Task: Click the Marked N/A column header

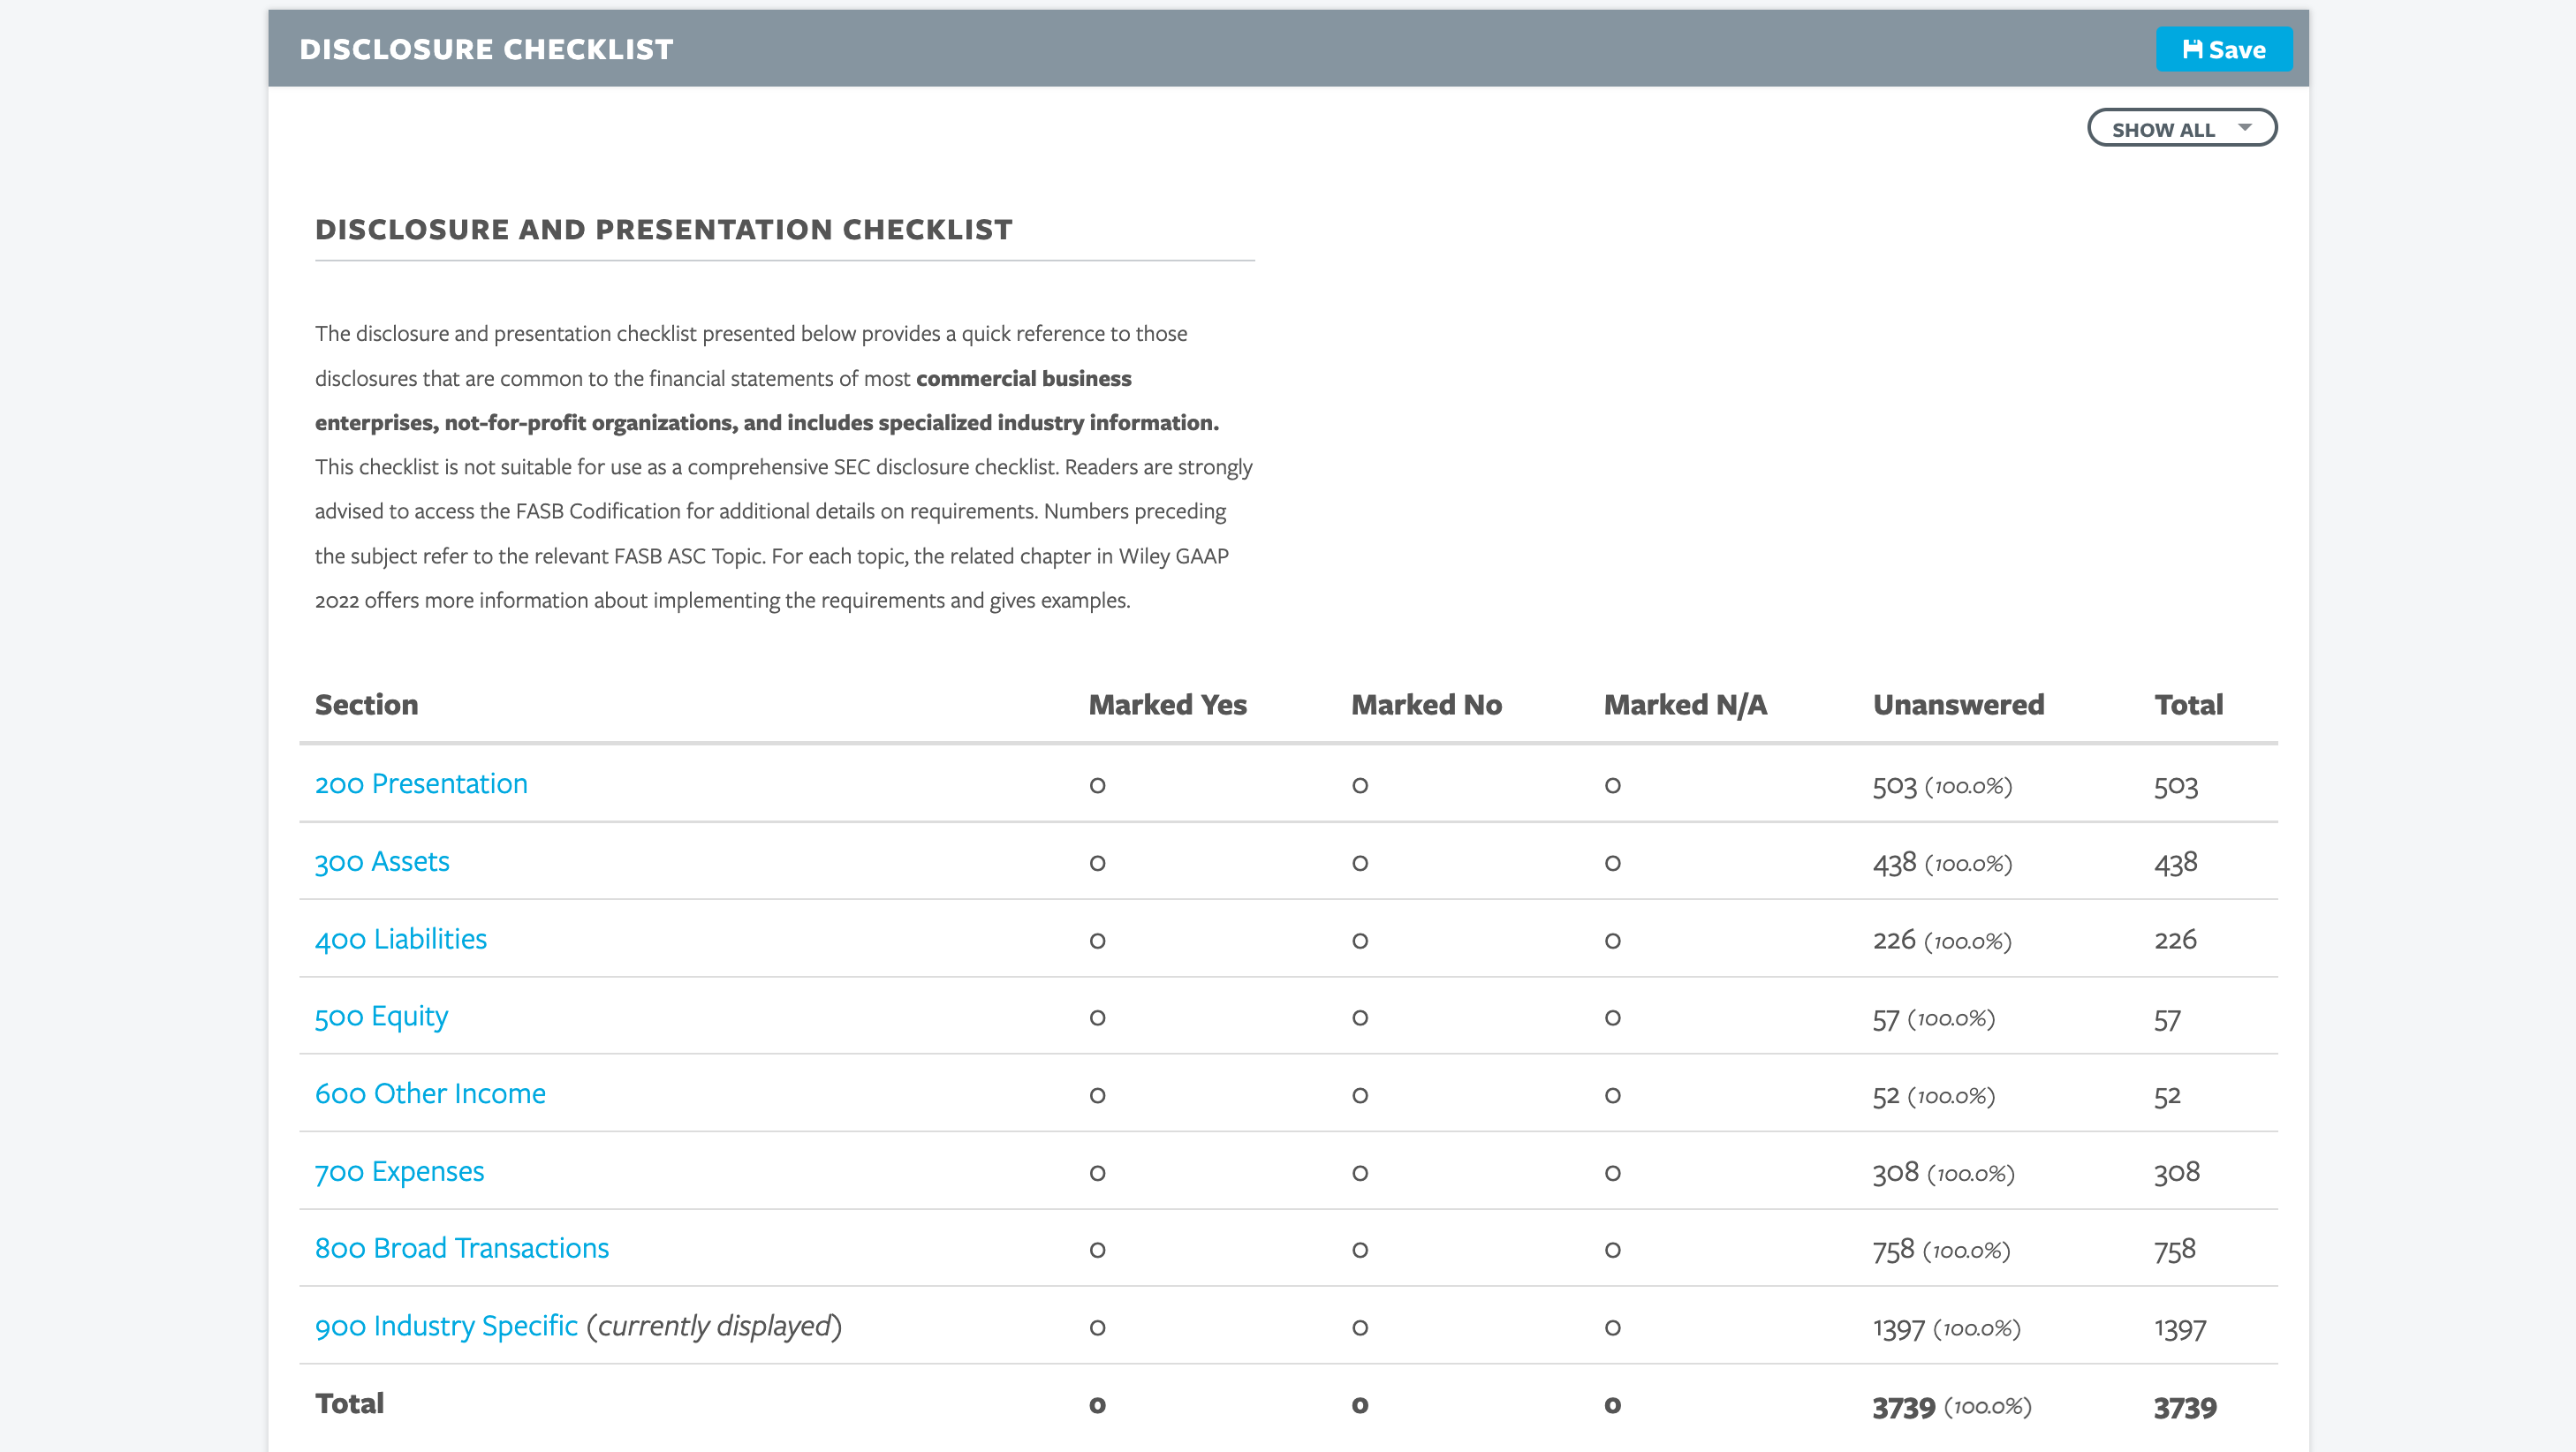Action: (1685, 705)
